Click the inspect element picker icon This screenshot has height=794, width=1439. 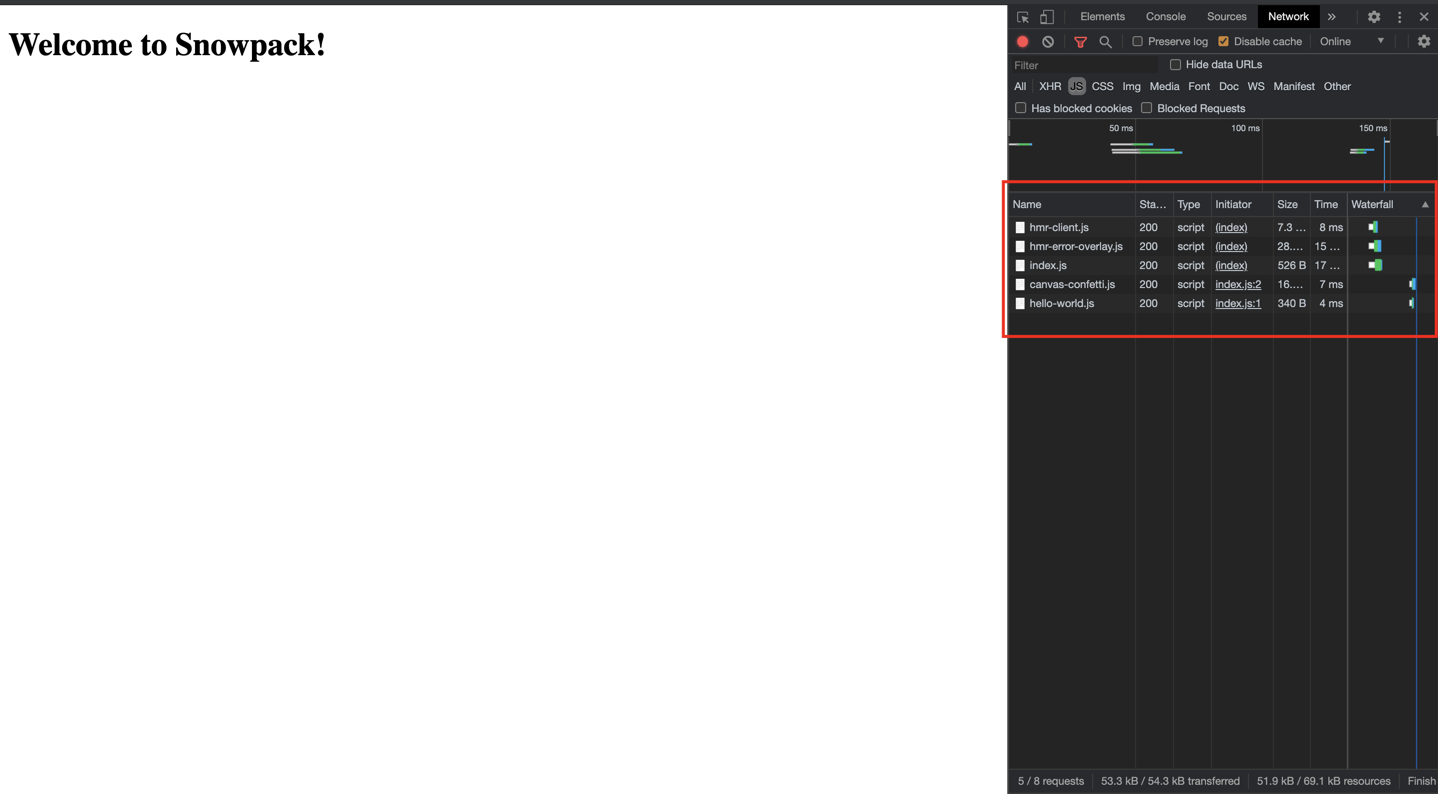click(1022, 17)
